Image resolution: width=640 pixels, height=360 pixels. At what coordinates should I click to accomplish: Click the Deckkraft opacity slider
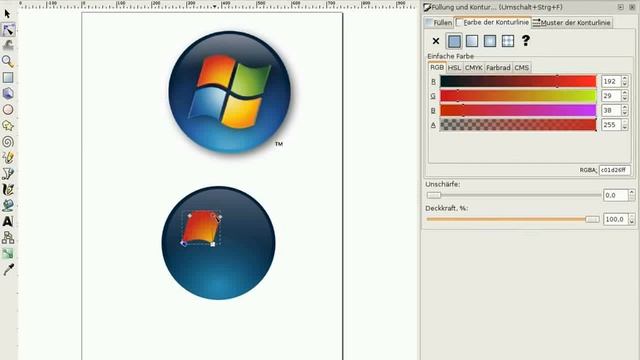(513, 220)
